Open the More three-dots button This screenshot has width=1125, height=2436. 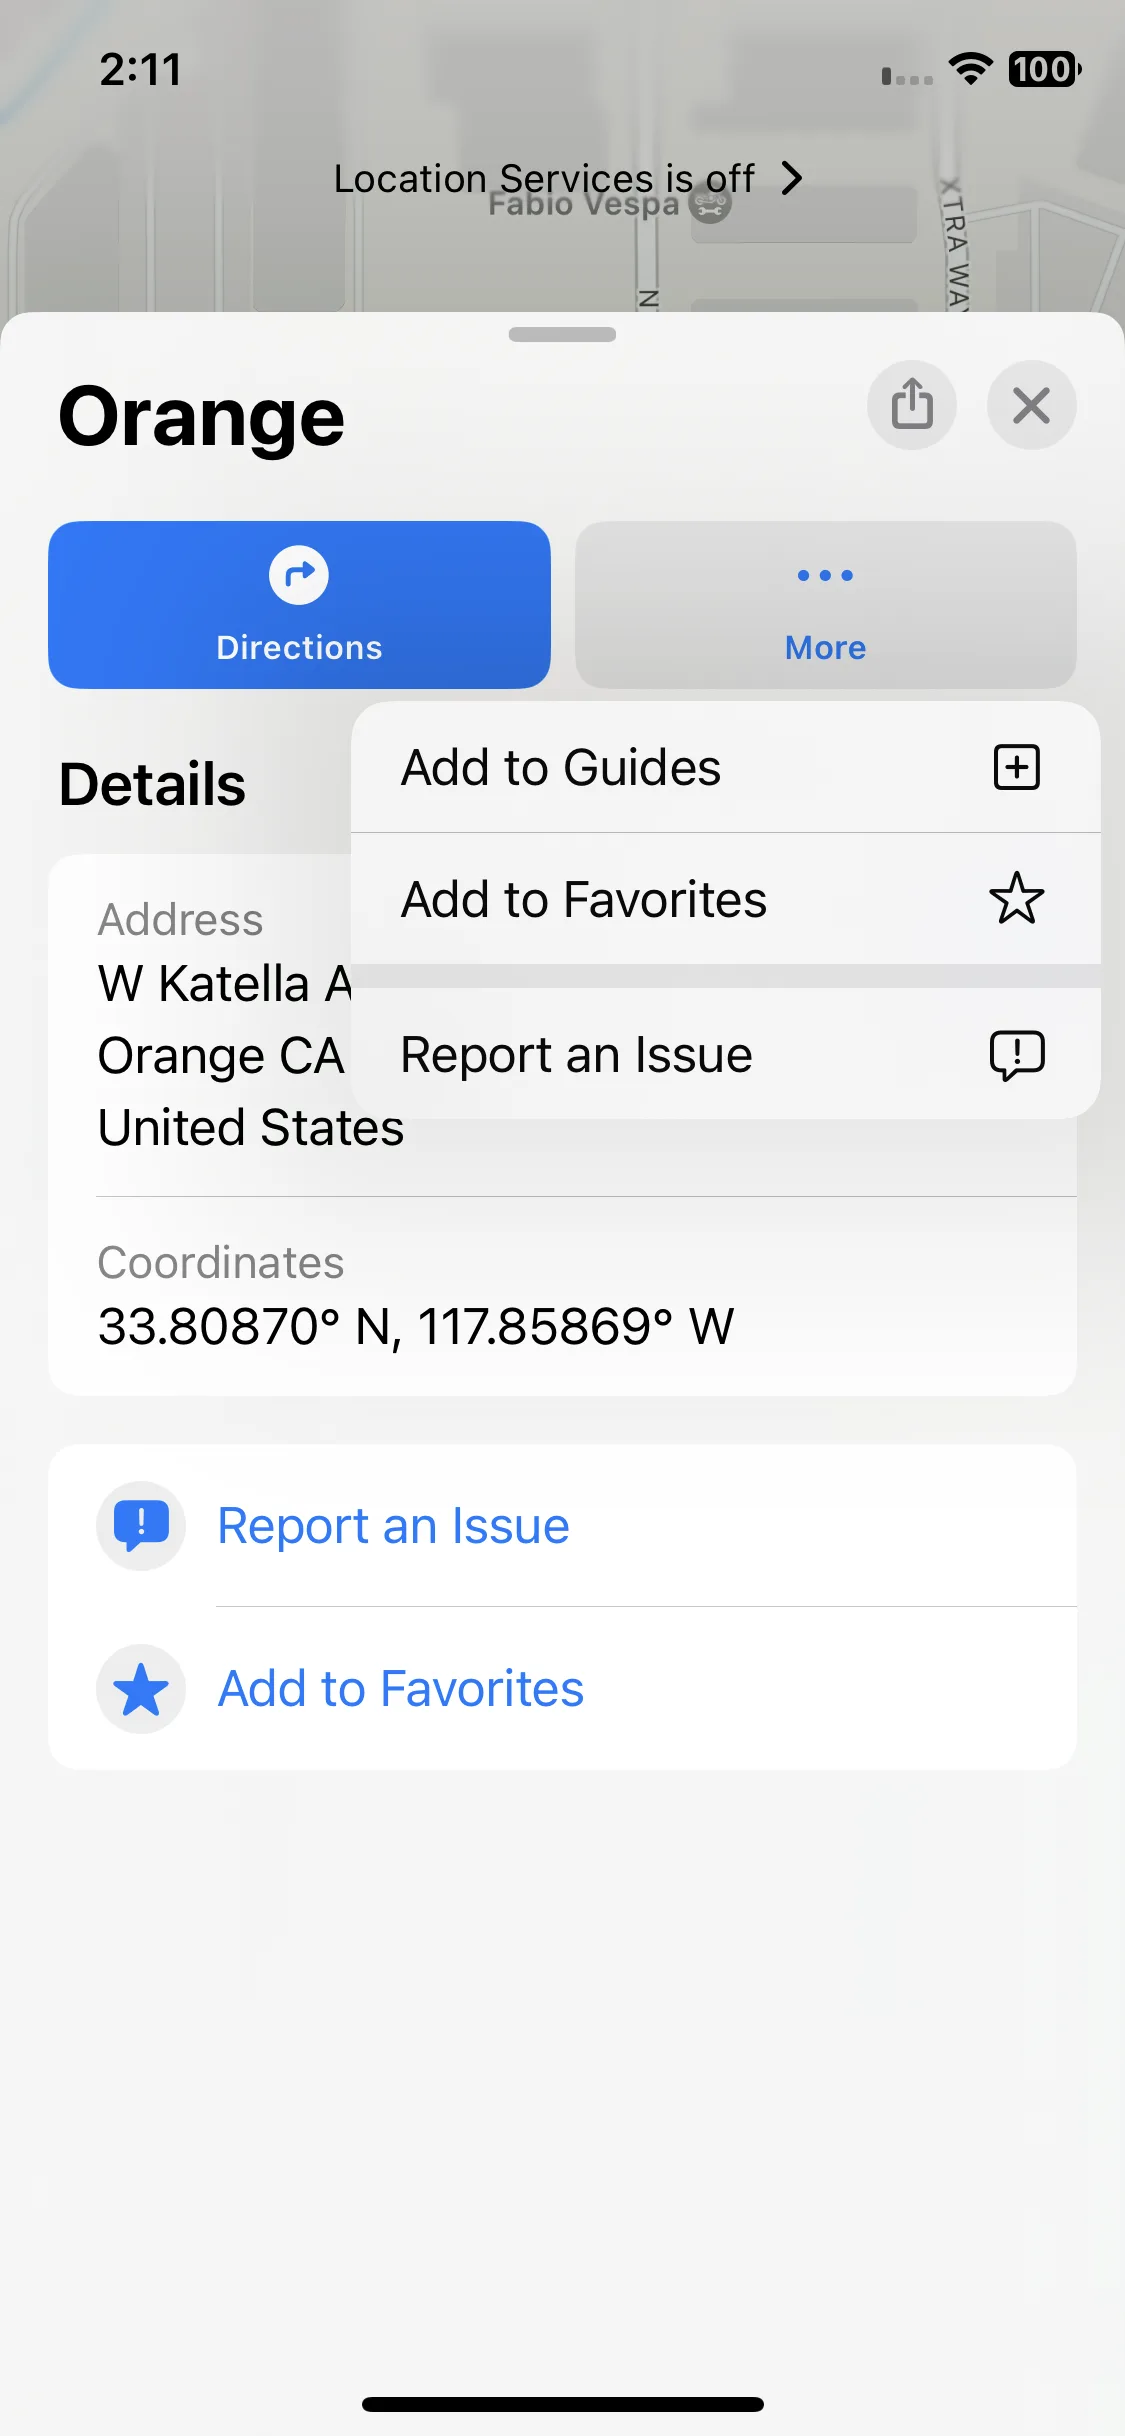(825, 605)
